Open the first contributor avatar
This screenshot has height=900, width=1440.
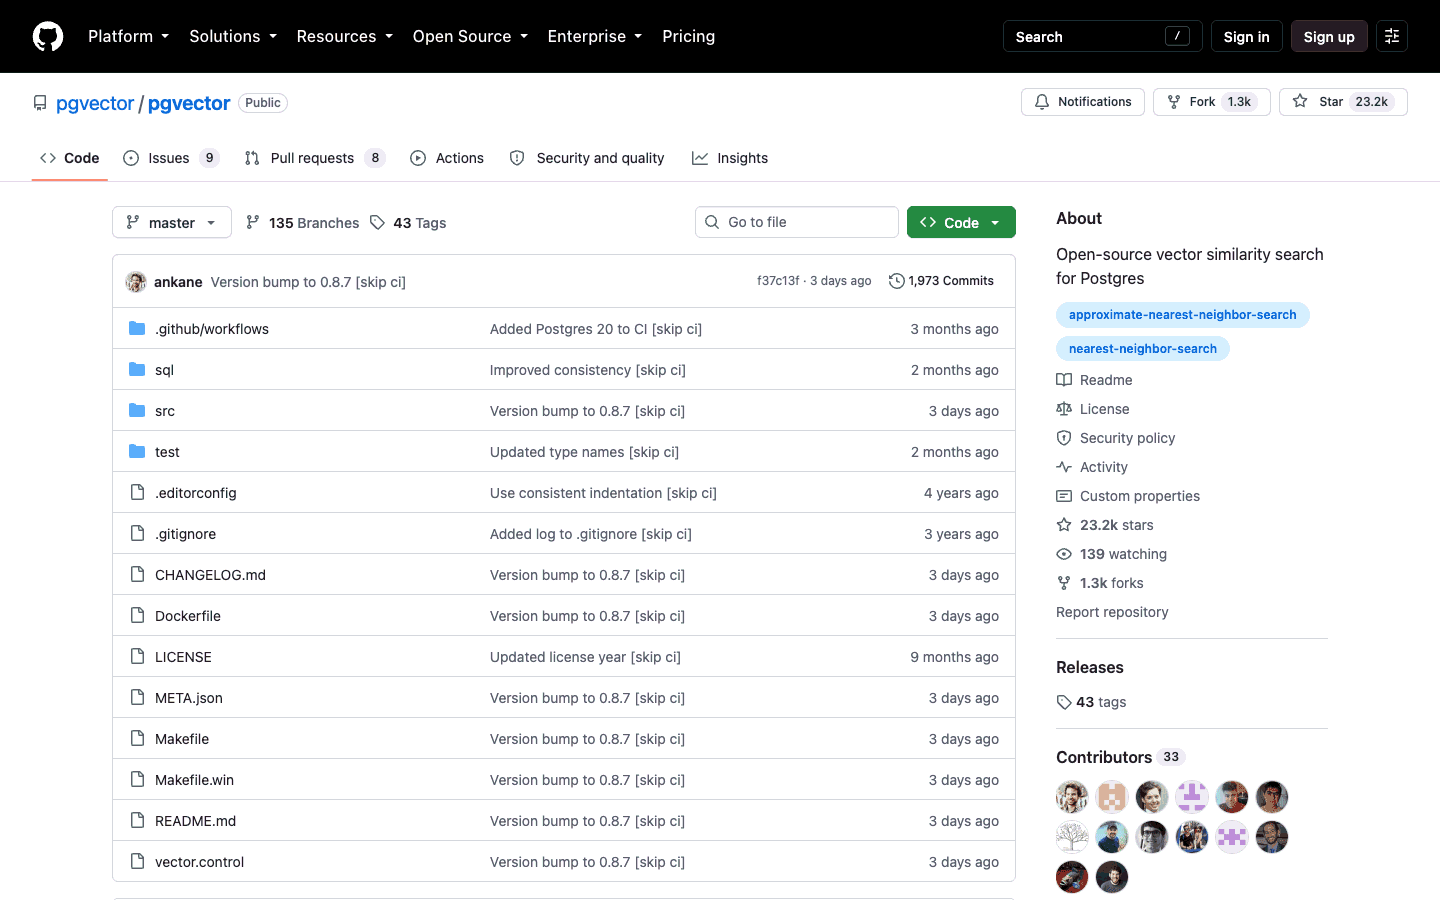(x=1072, y=797)
